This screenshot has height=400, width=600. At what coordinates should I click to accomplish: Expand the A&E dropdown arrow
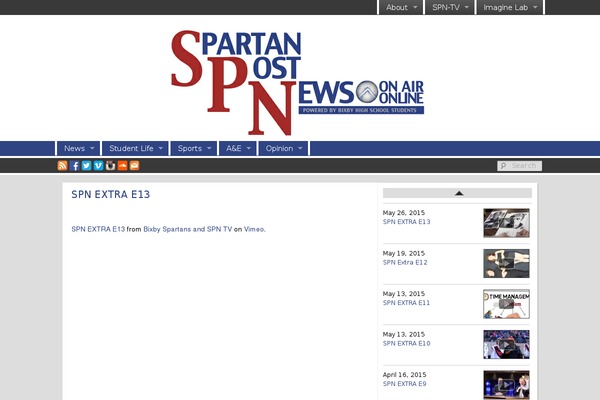pos(249,148)
